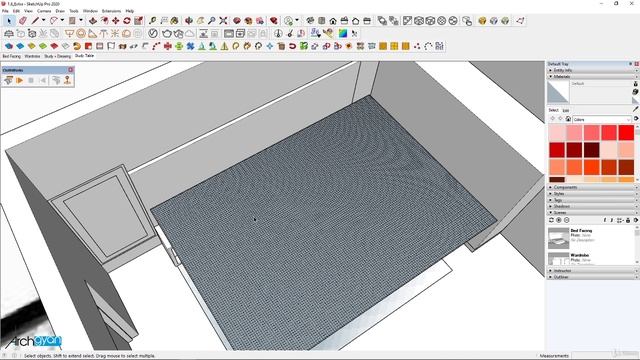The width and height of the screenshot is (640, 360).
Task: Expand the Components panel
Action: pyautogui.click(x=592, y=187)
